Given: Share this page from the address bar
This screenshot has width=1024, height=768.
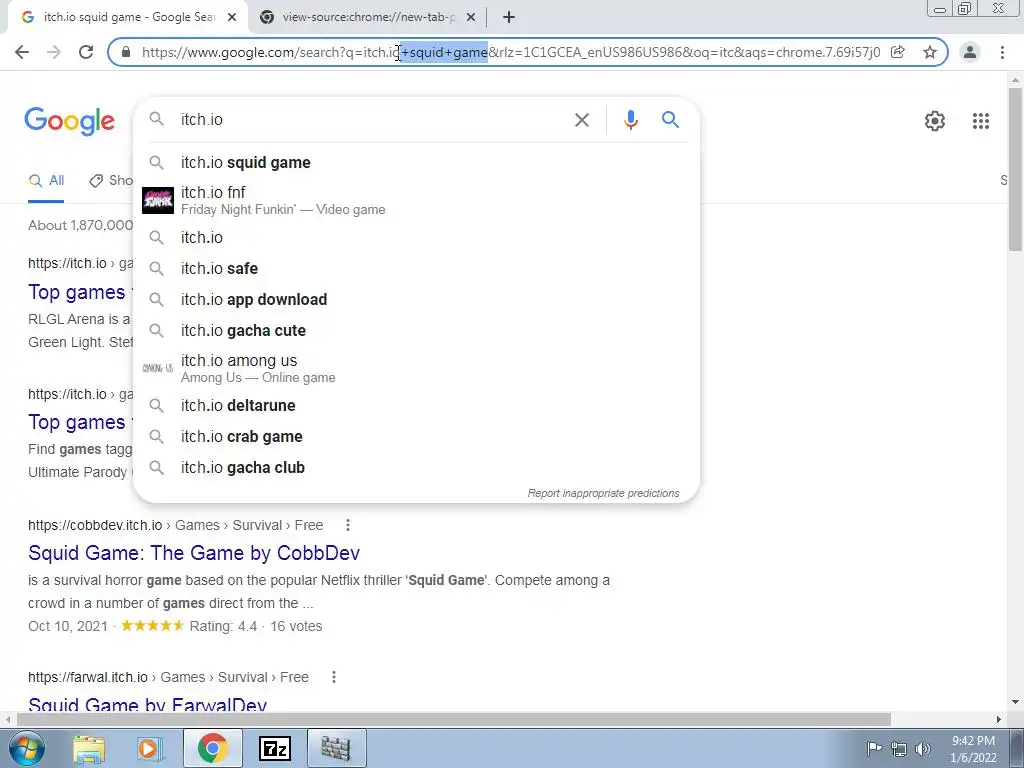Looking at the screenshot, I should click(x=898, y=52).
